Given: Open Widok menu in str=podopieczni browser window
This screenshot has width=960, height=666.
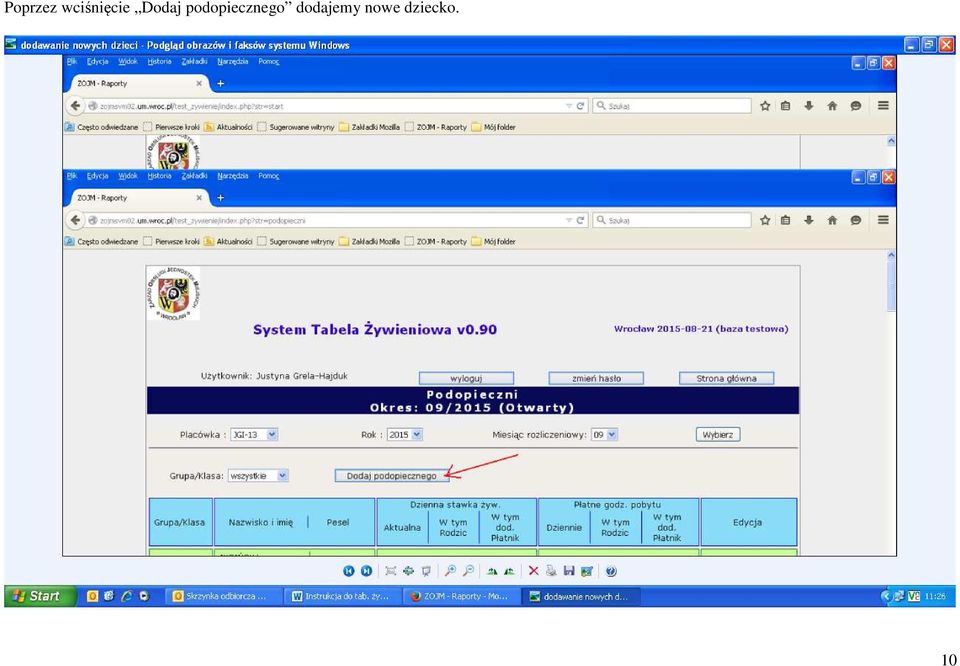Looking at the screenshot, I should coord(128,176).
